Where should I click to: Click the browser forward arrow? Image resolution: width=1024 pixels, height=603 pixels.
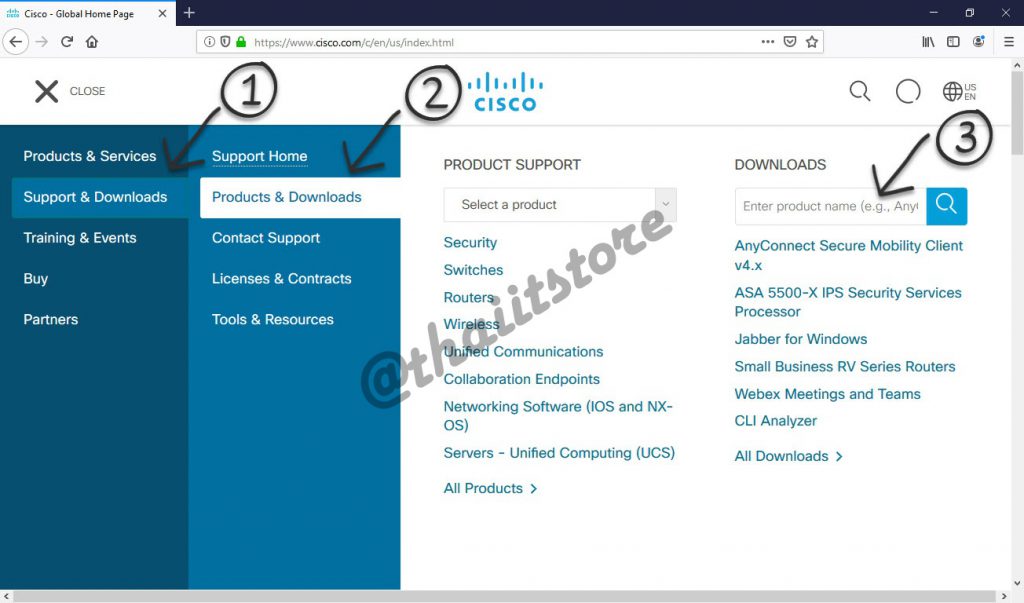point(42,42)
